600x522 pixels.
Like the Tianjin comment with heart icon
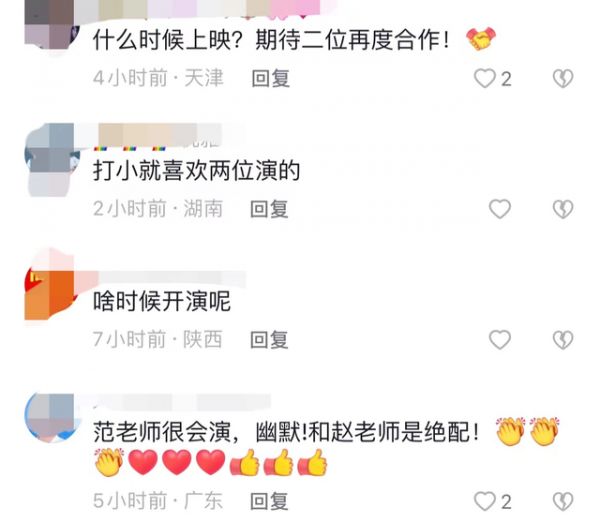(x=485, y=78)
